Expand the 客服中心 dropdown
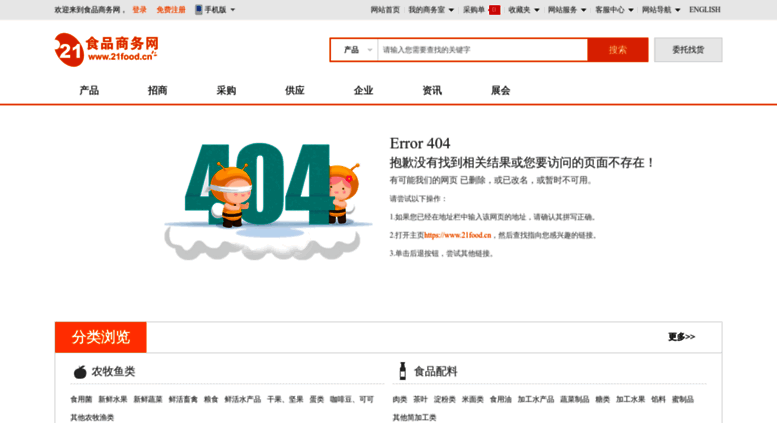This screenshot has height=423, width=777. [614, 9]
